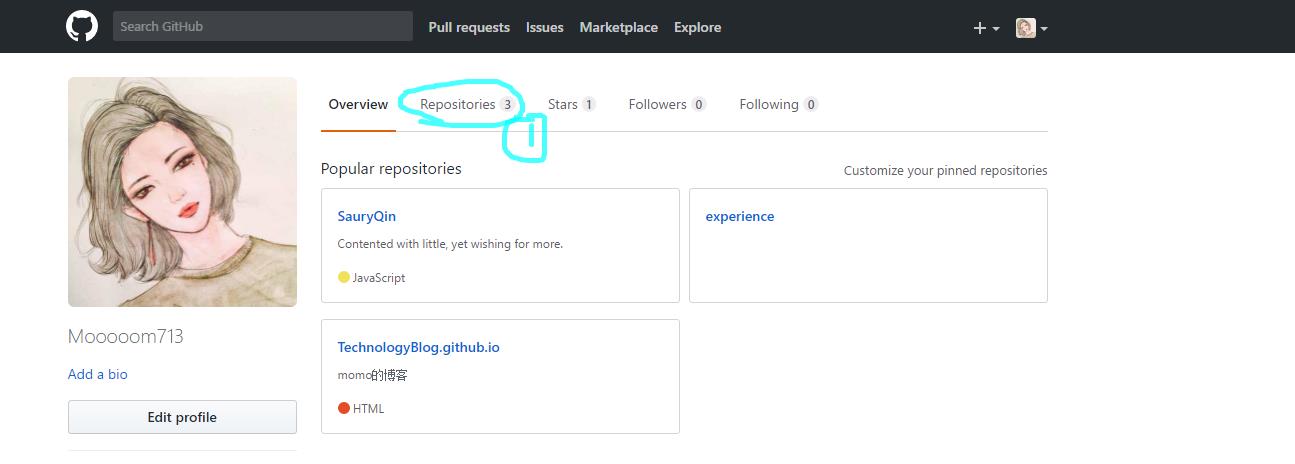Open the experience repository link

click(x=740, y=216)
